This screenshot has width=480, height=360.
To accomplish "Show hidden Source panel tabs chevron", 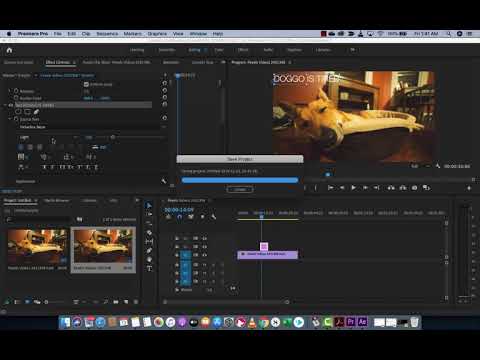I will [223, 62].
